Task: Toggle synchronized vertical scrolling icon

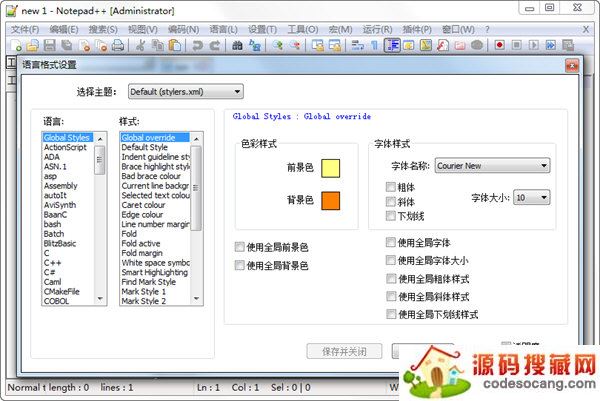Action: pos(317,46)
